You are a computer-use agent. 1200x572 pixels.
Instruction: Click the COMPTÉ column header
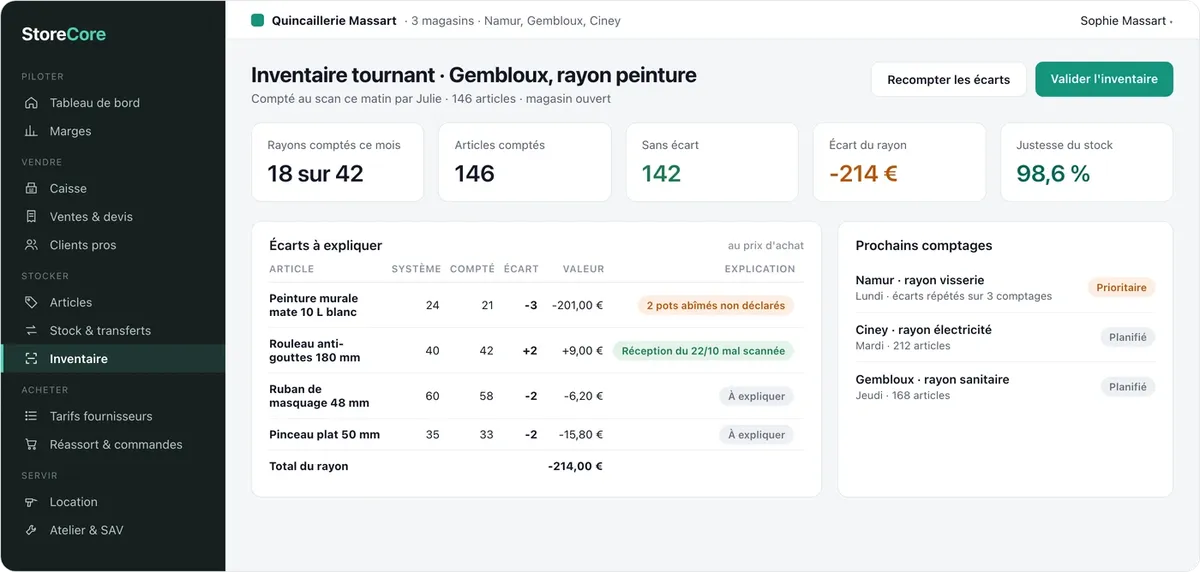pyautogui.click(x=472, y=269)
